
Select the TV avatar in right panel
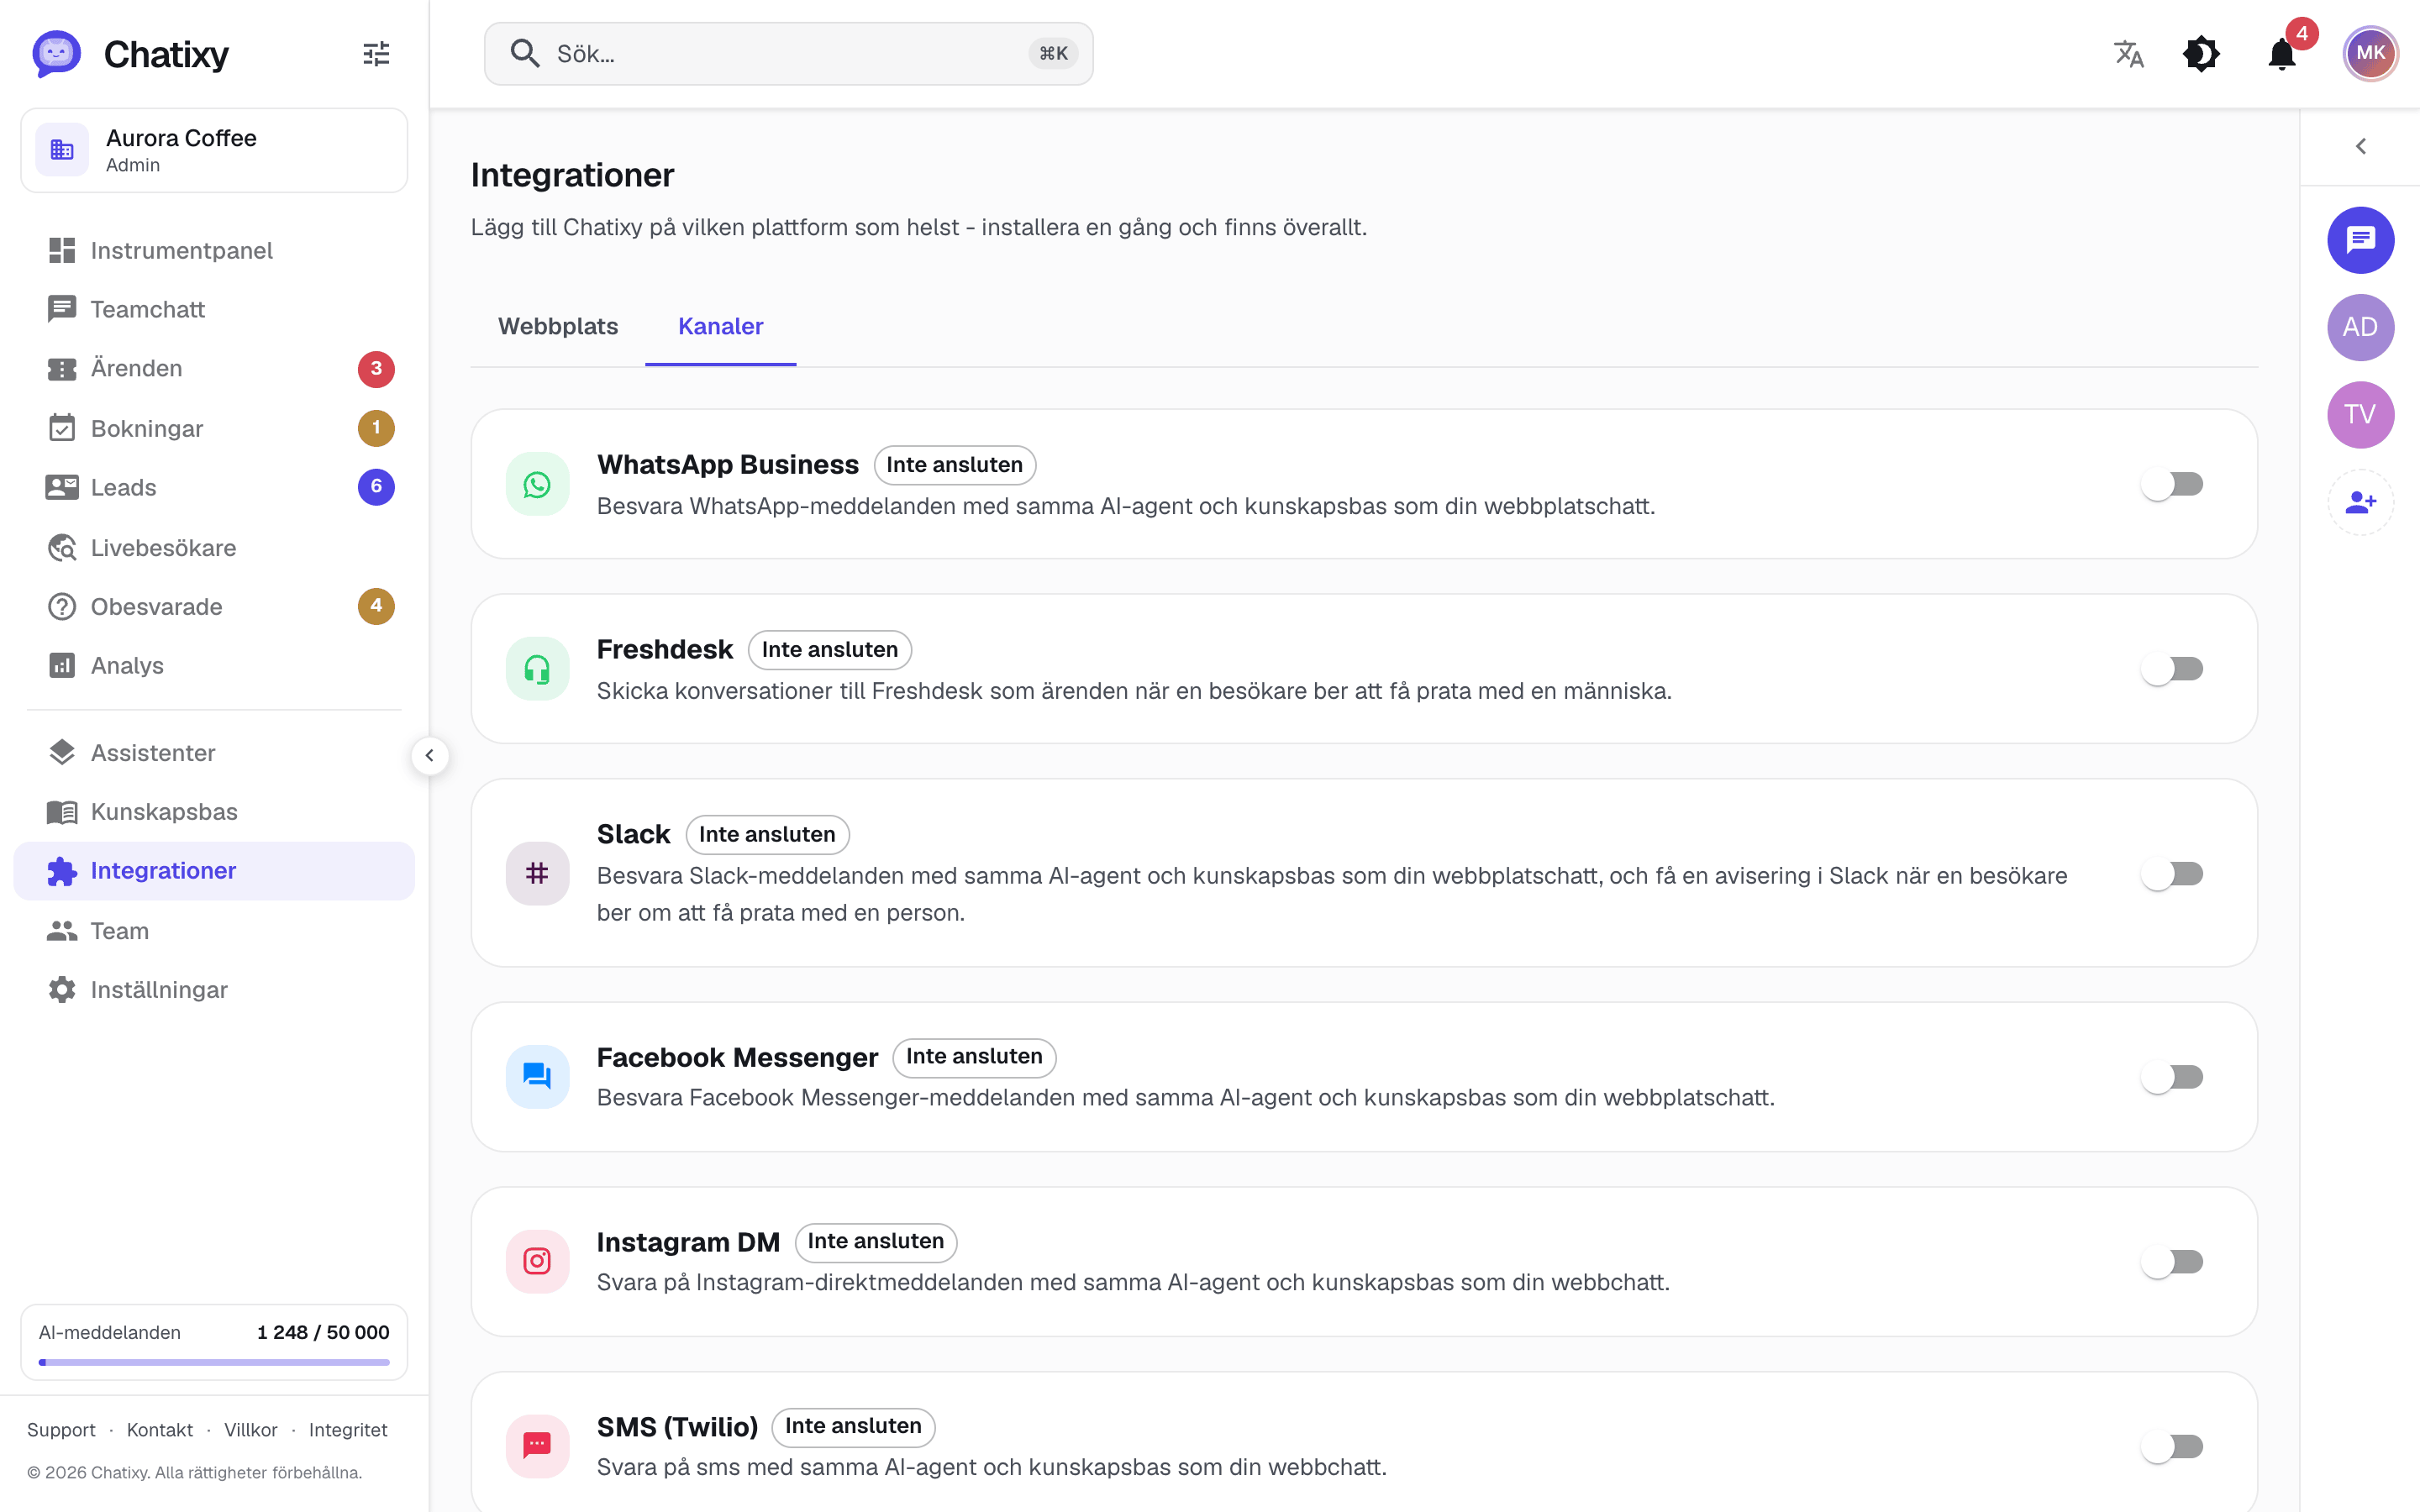point(2360,414)
